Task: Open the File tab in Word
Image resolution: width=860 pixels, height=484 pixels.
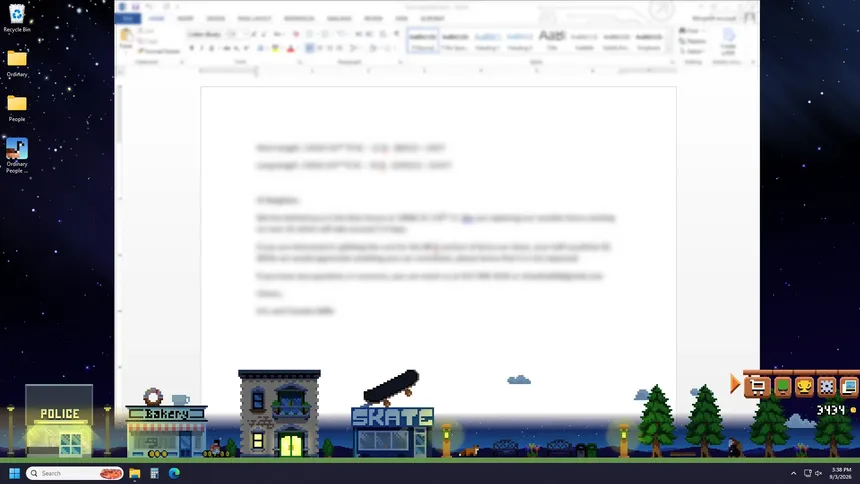Action: coord(128,18)
